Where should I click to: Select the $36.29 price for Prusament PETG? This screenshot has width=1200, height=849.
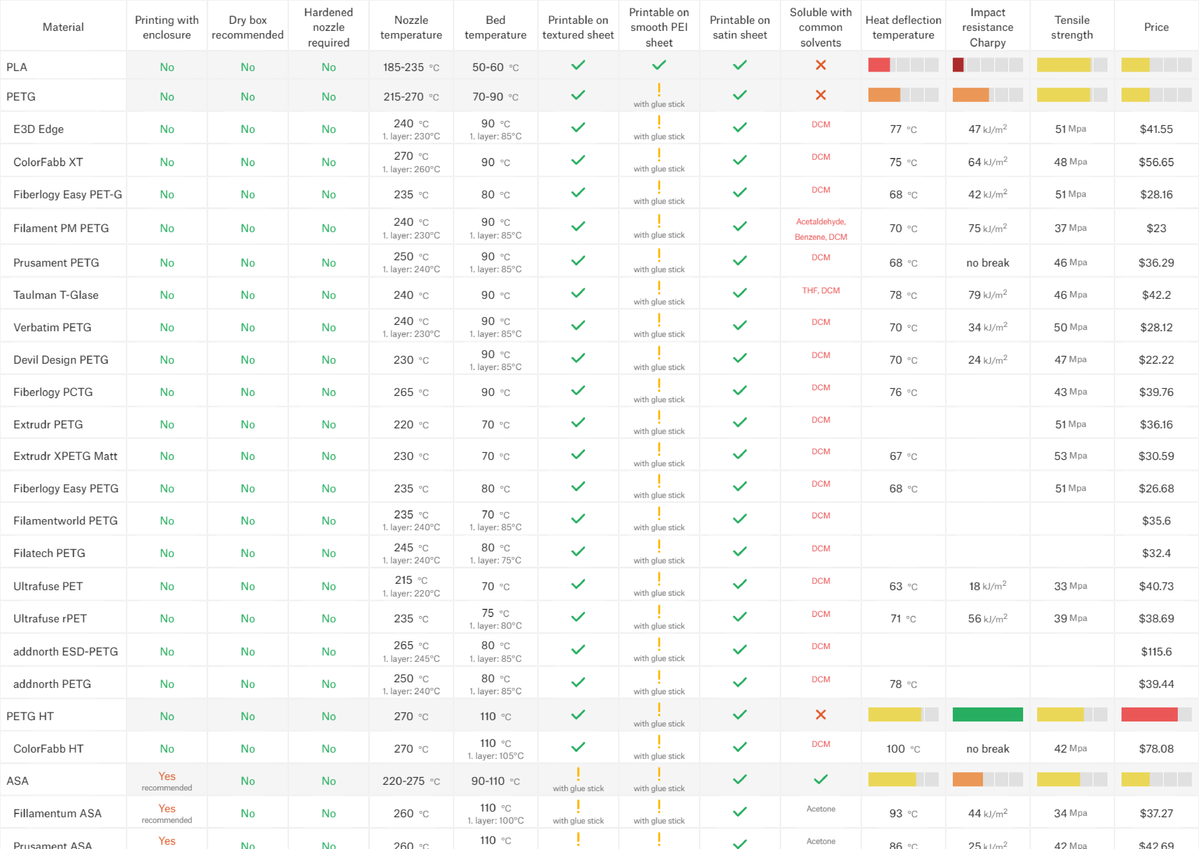1156,261
